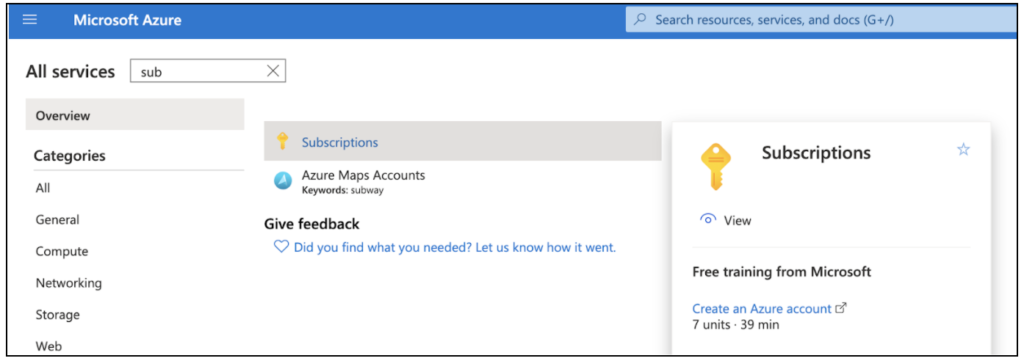Click View on the Subscriptions card
1024x361 pixels.
[737, 221]
